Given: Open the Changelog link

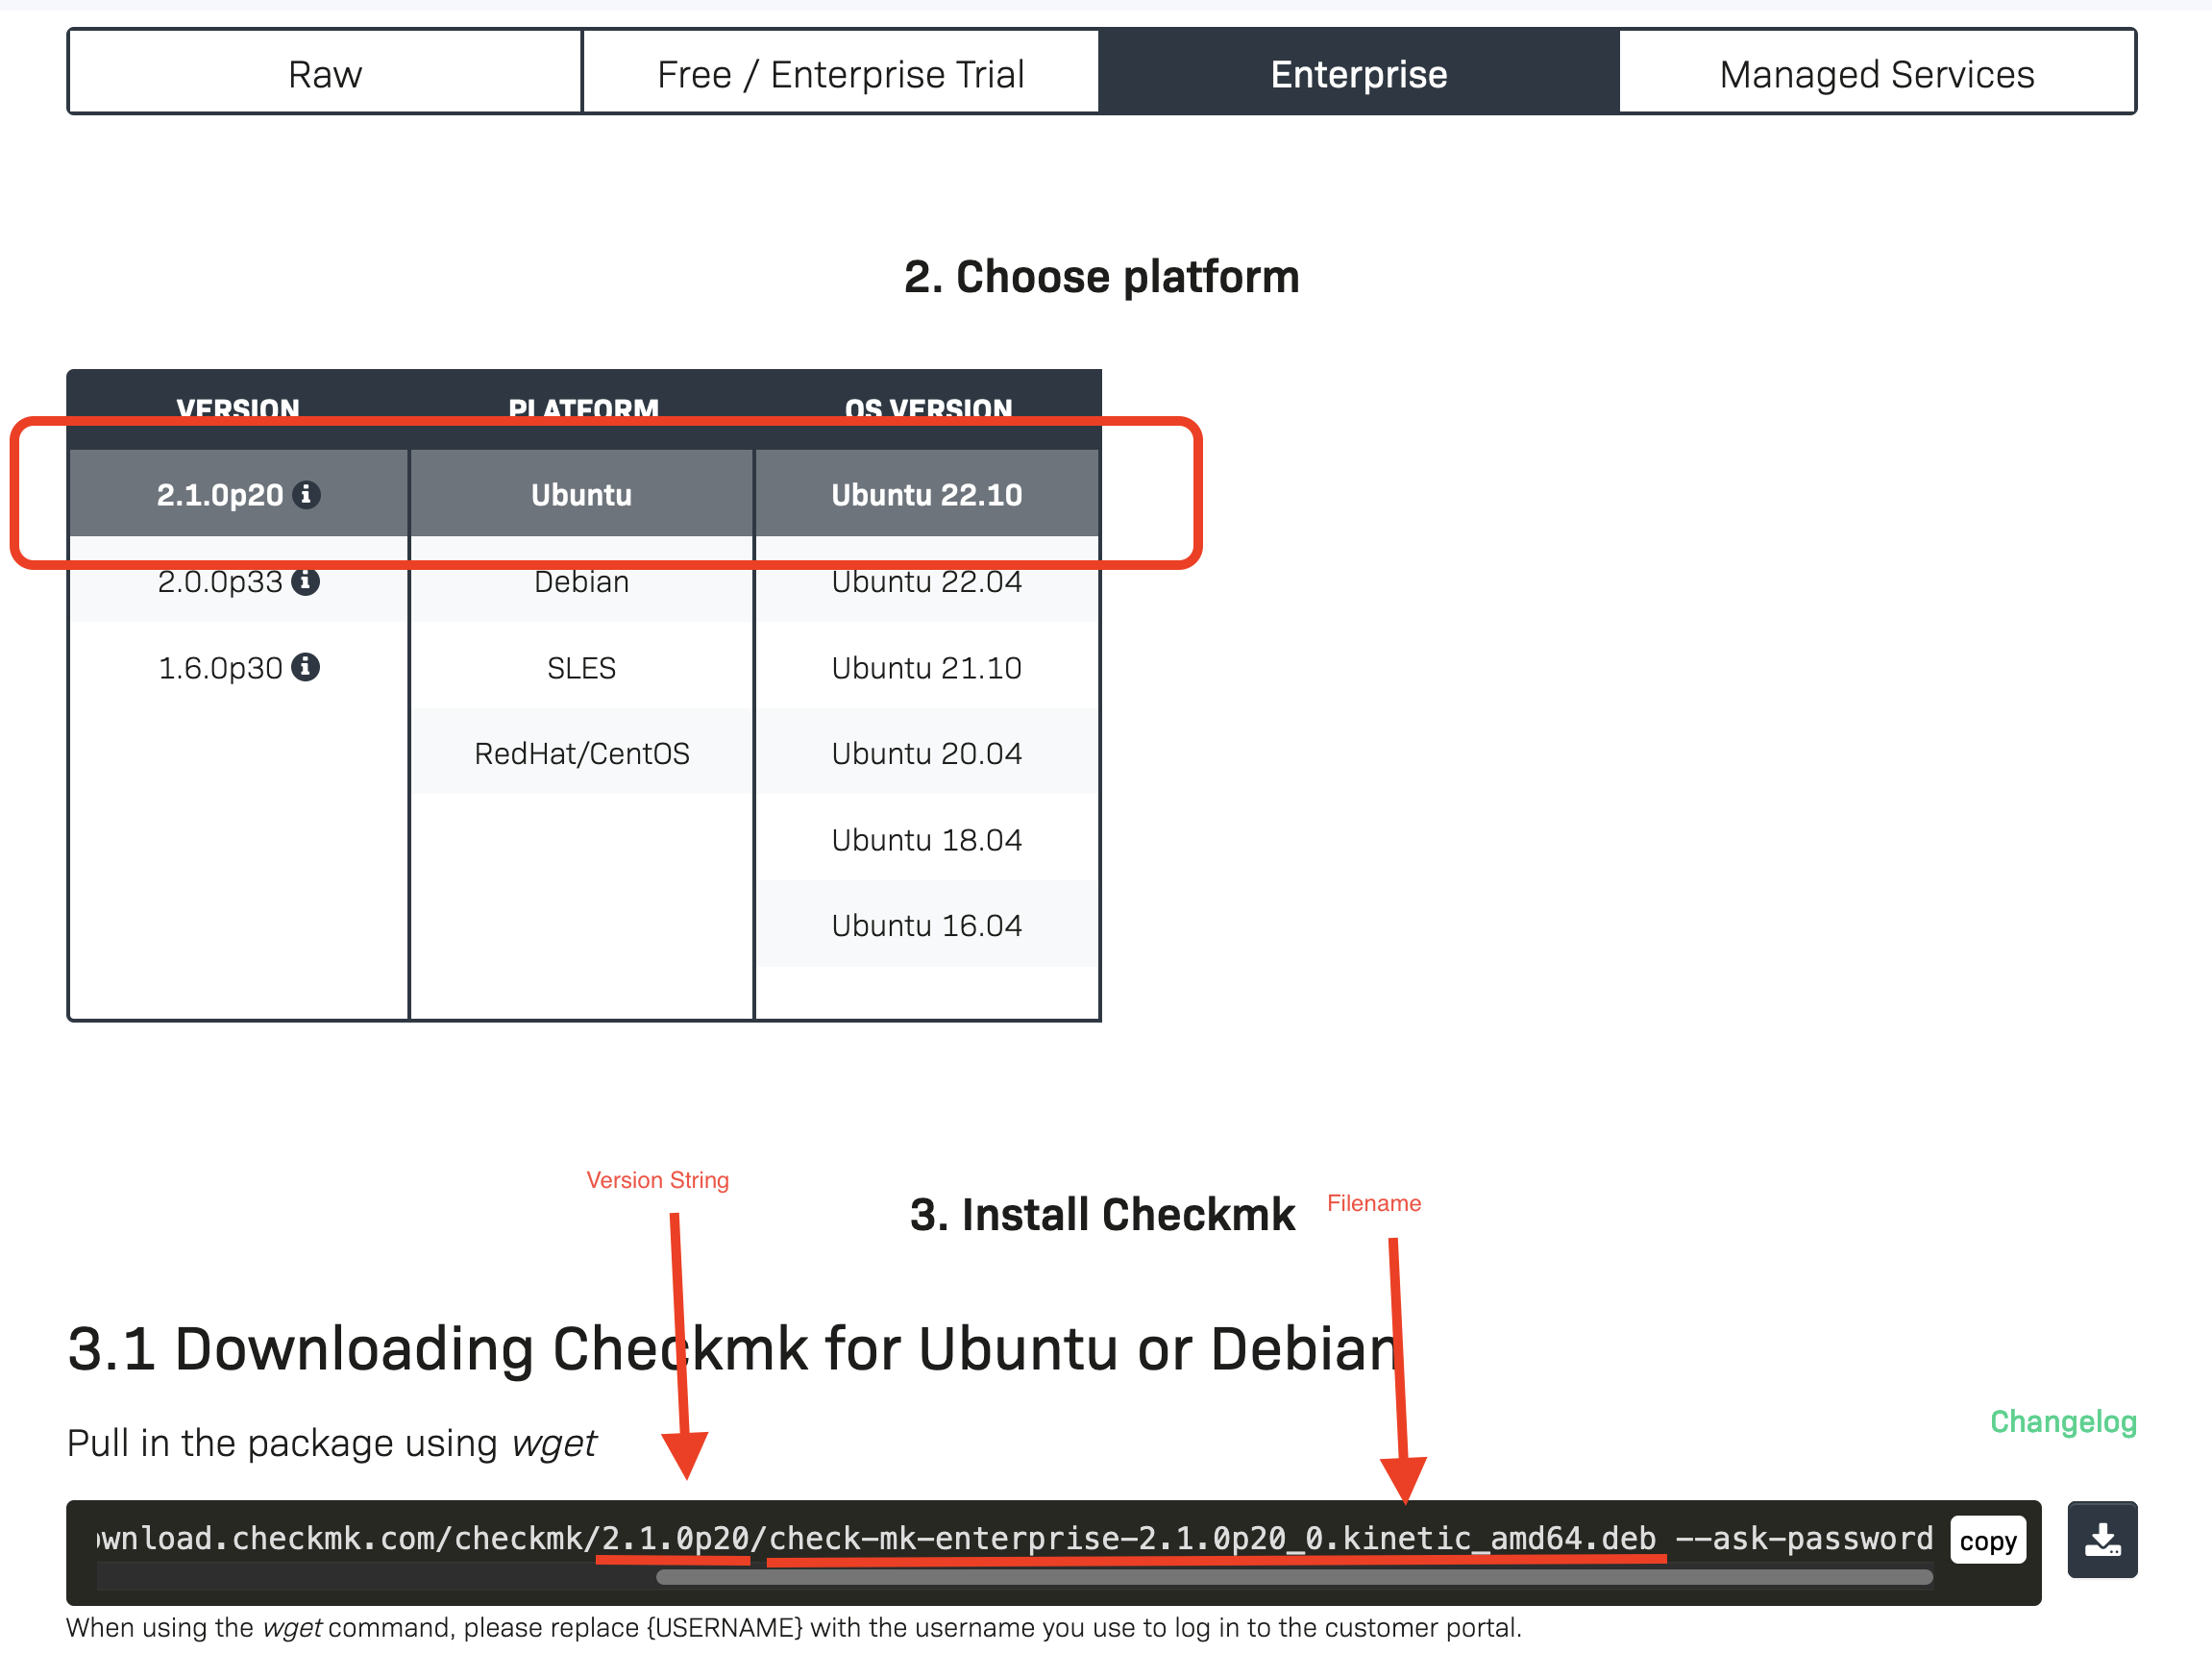Looking at the screenshot, I should 2062,1422.
